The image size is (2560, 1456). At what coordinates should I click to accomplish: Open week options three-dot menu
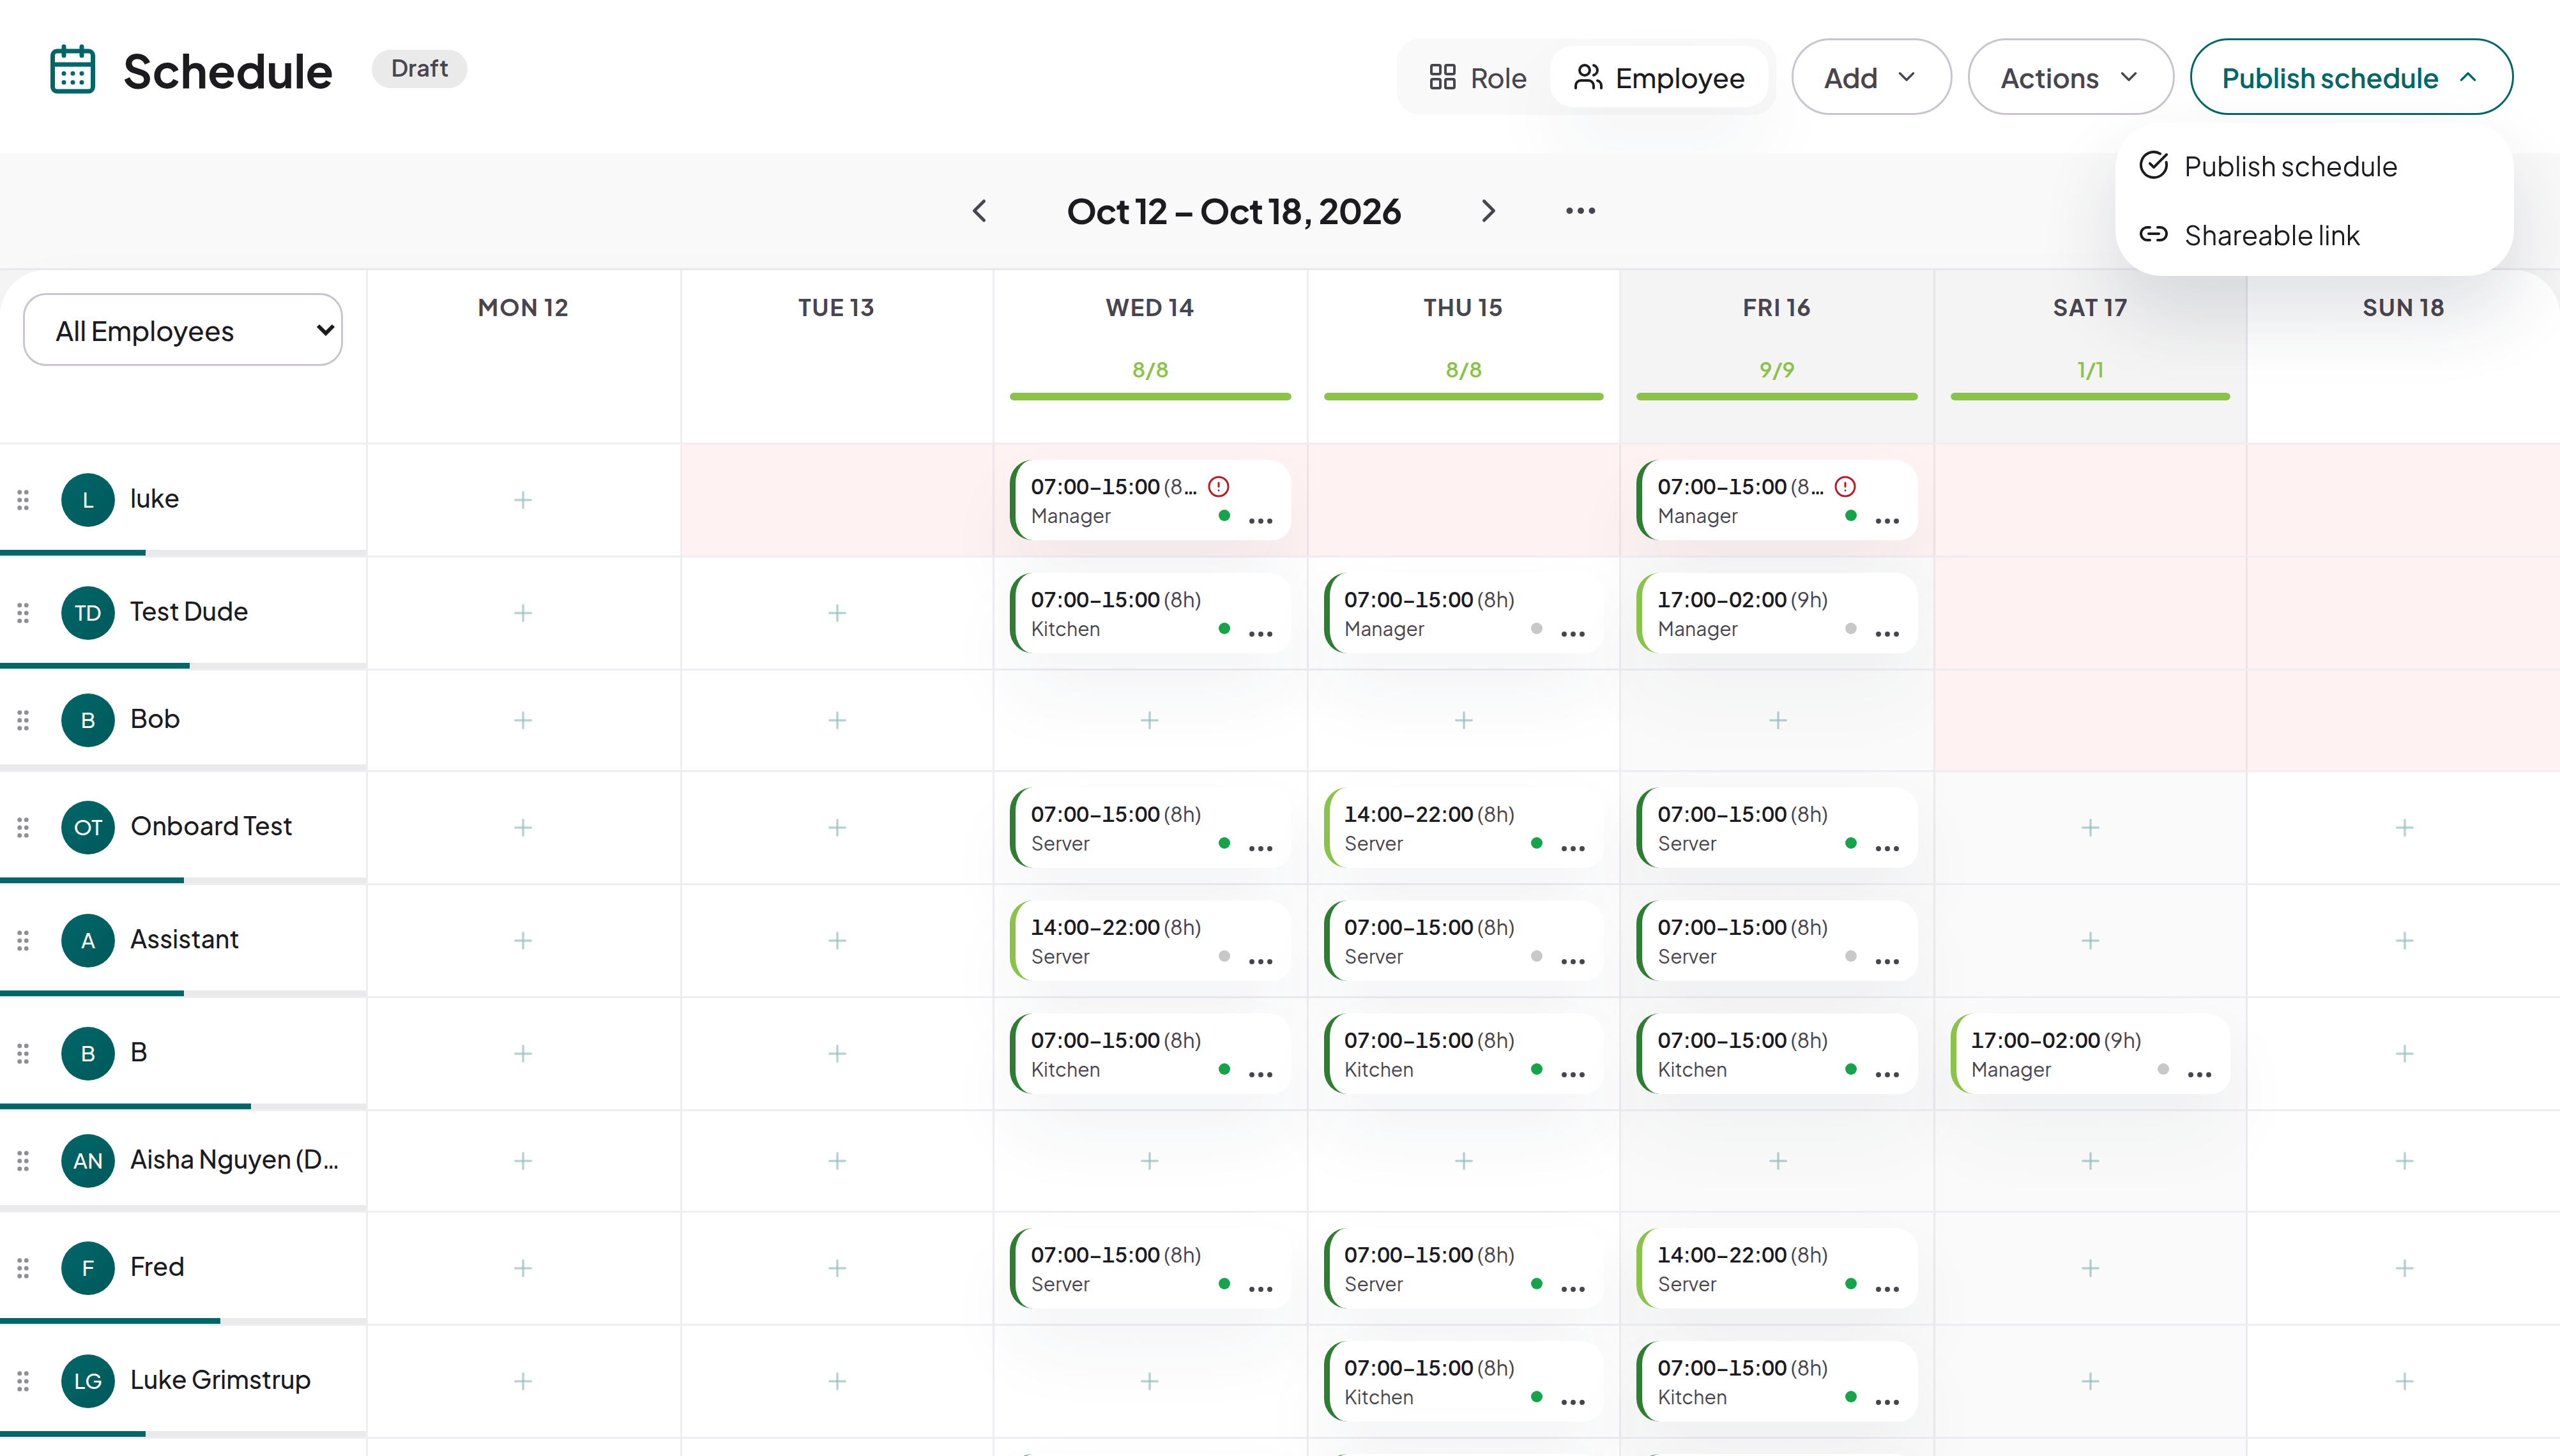click(x=1580, y=211)
